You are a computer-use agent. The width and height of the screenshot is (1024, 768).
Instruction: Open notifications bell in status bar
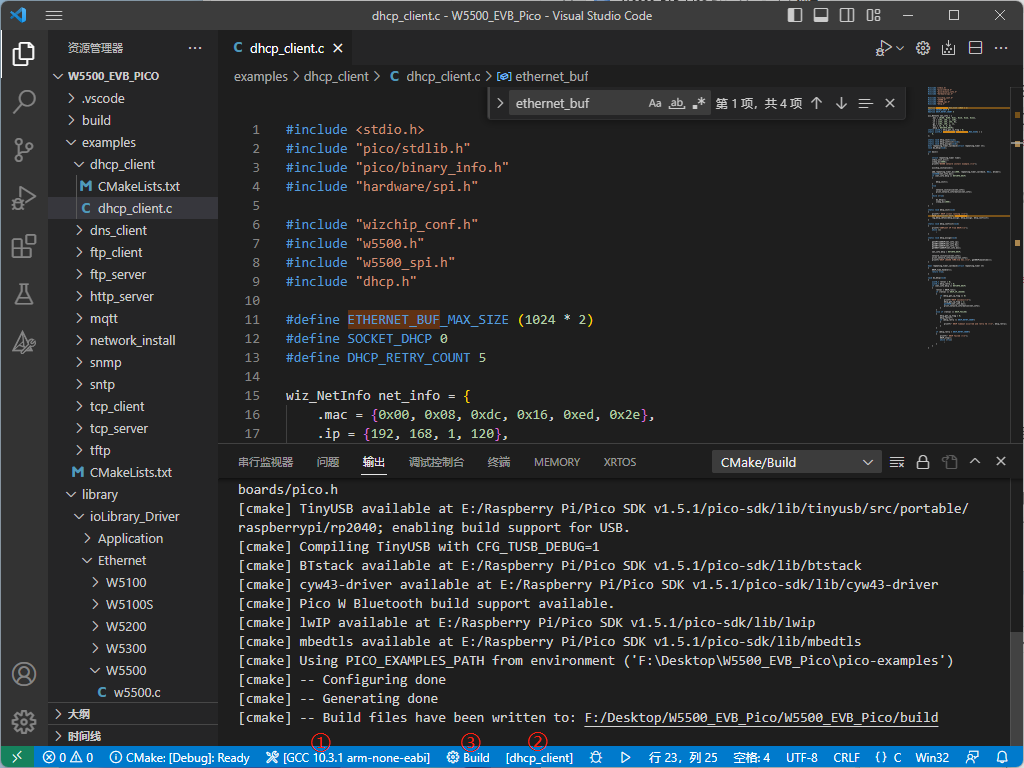click(x=1002, y=757)
